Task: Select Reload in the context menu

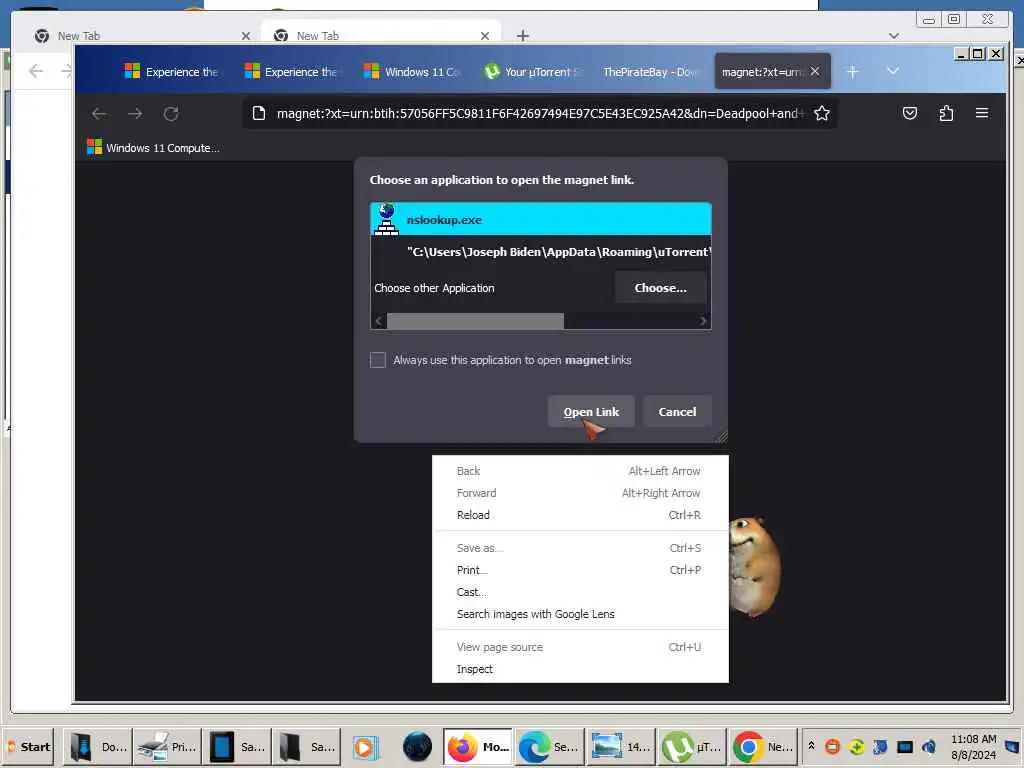Action: 580,515
